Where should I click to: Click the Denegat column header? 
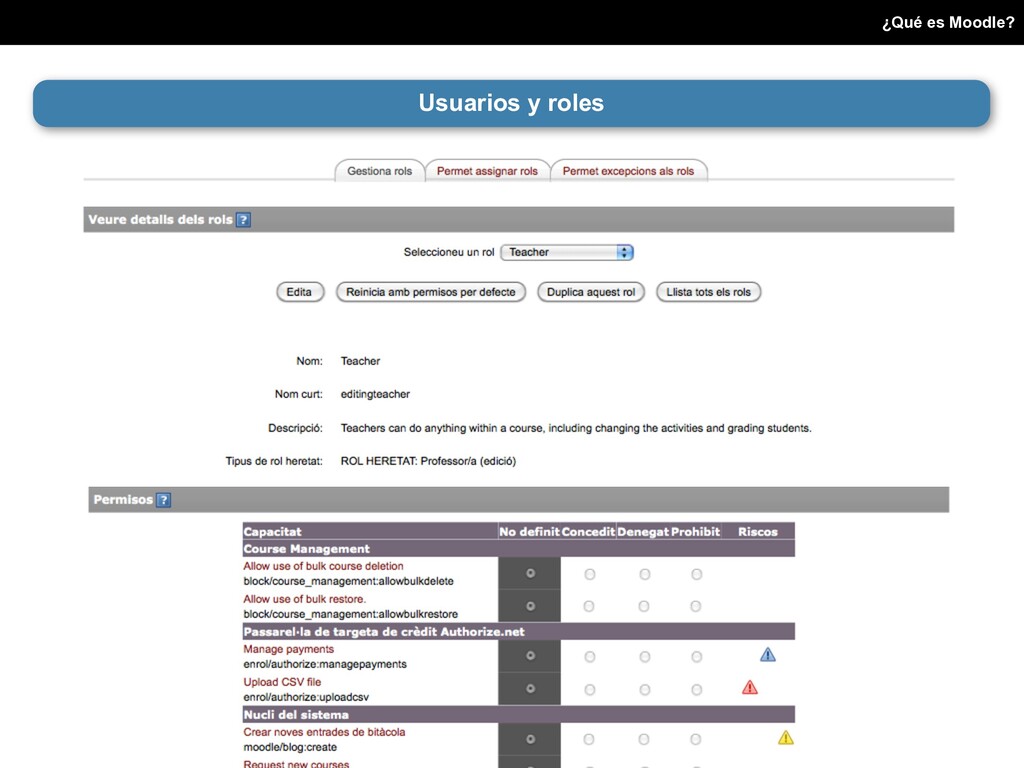pos(643,532)
